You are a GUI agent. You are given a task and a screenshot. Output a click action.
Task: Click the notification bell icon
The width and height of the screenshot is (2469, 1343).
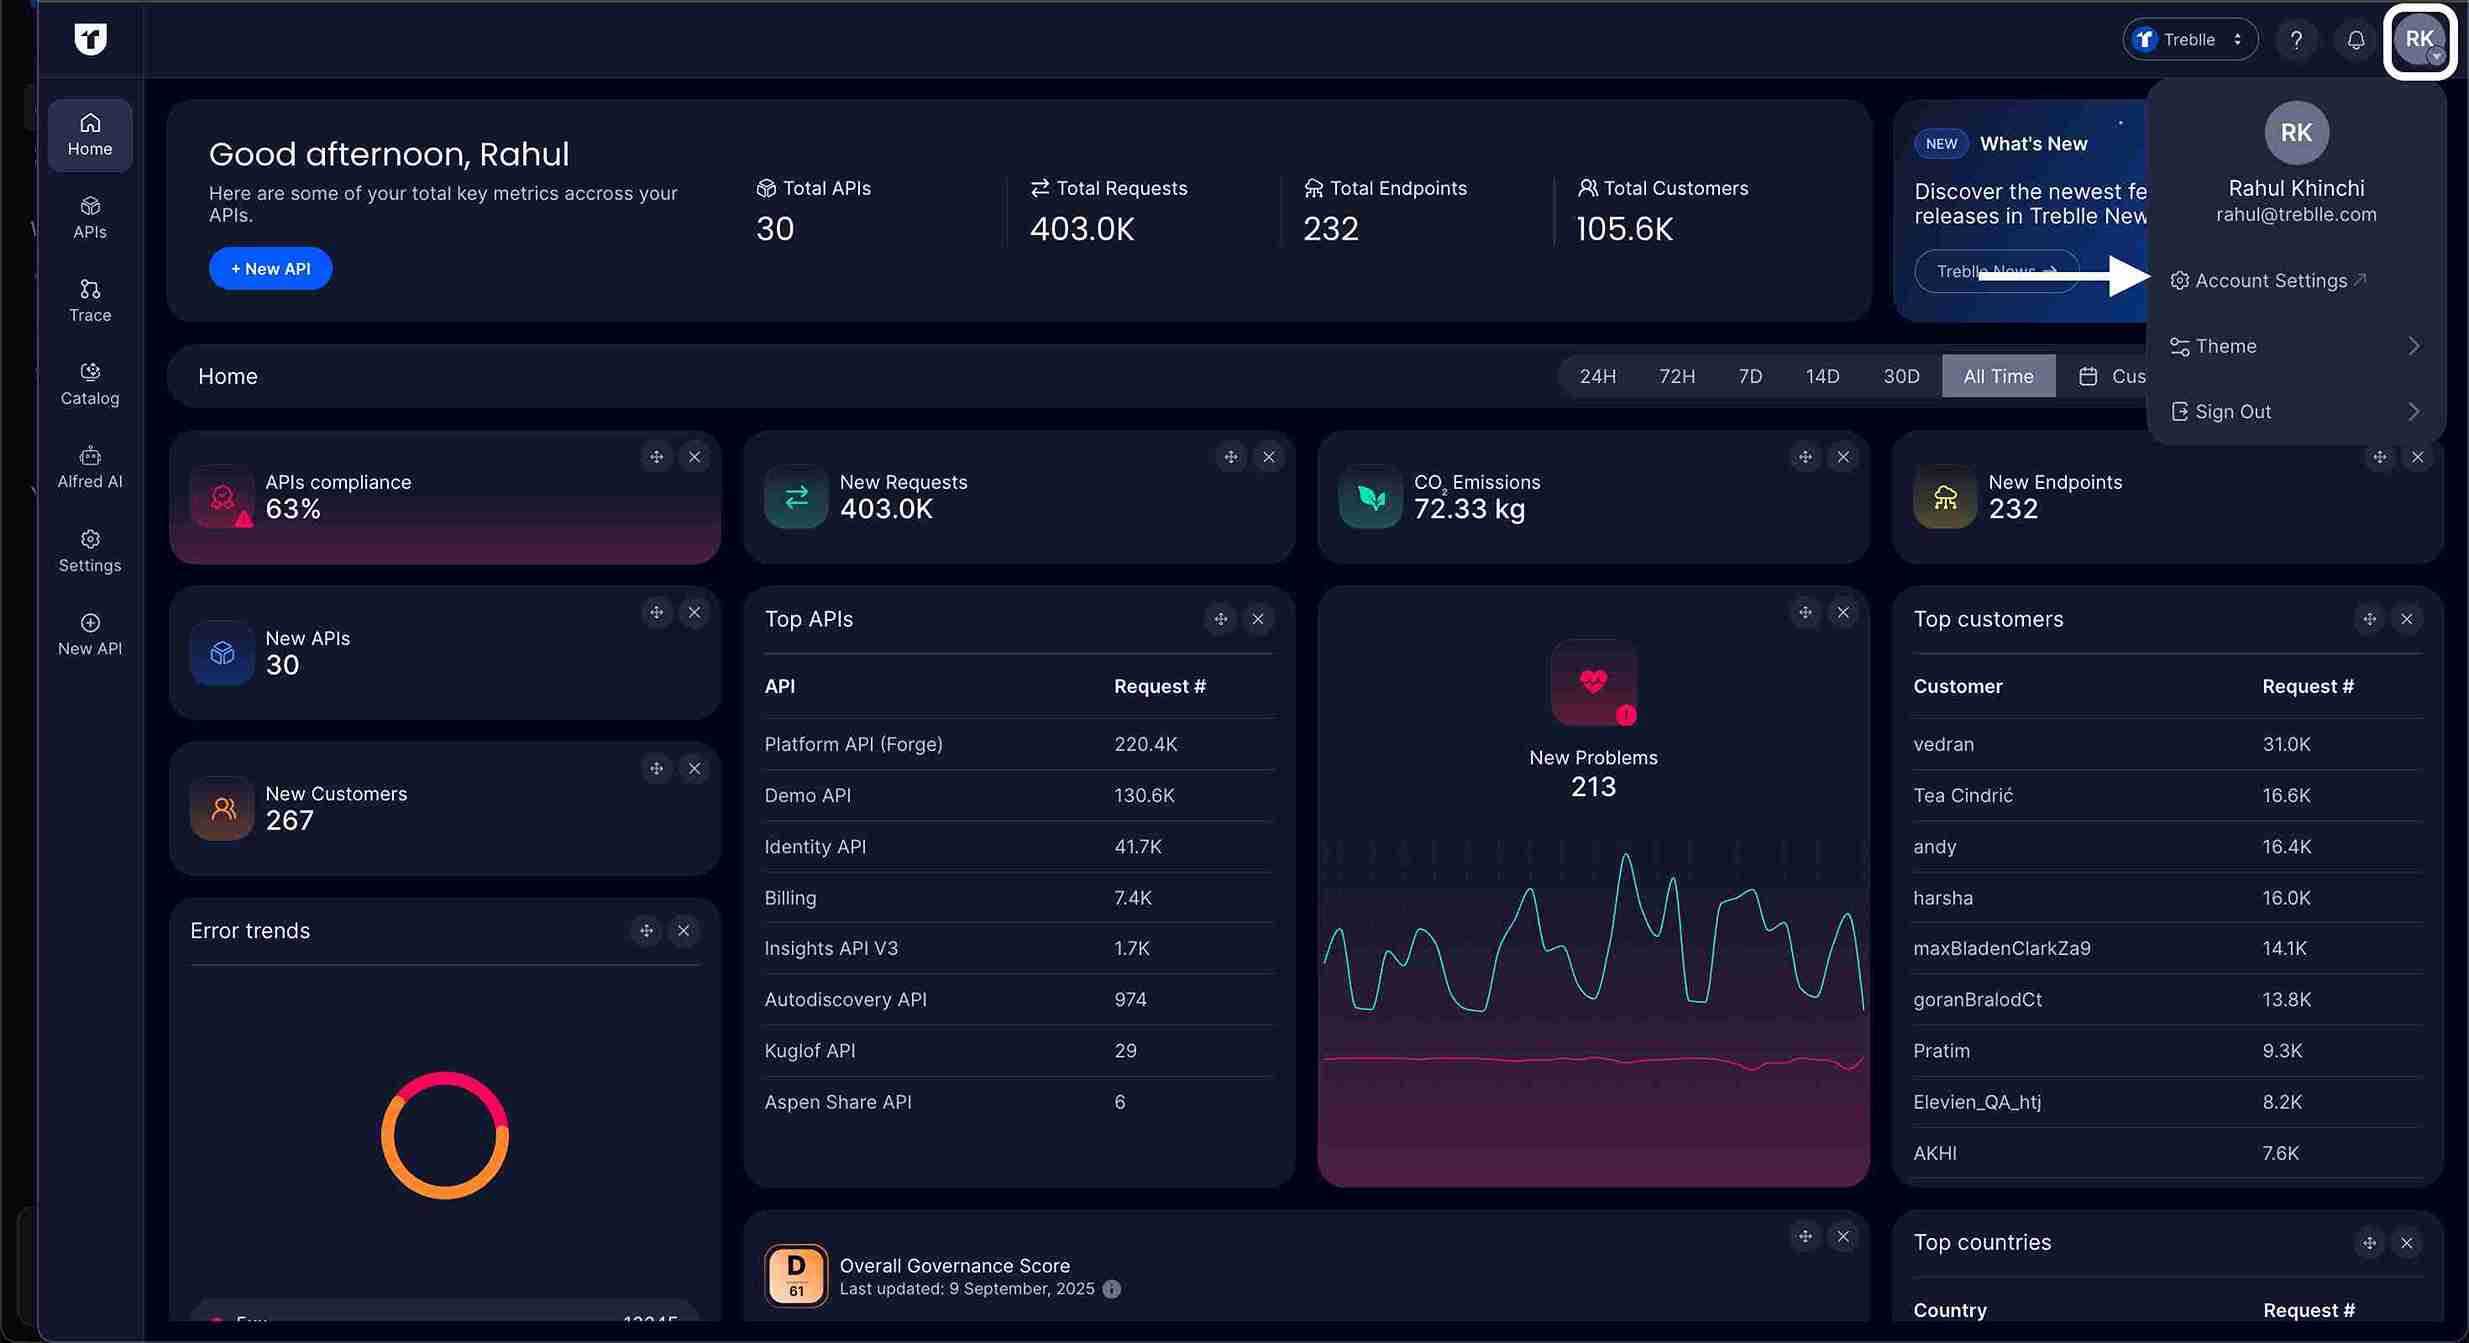(x=2355, y=39)
